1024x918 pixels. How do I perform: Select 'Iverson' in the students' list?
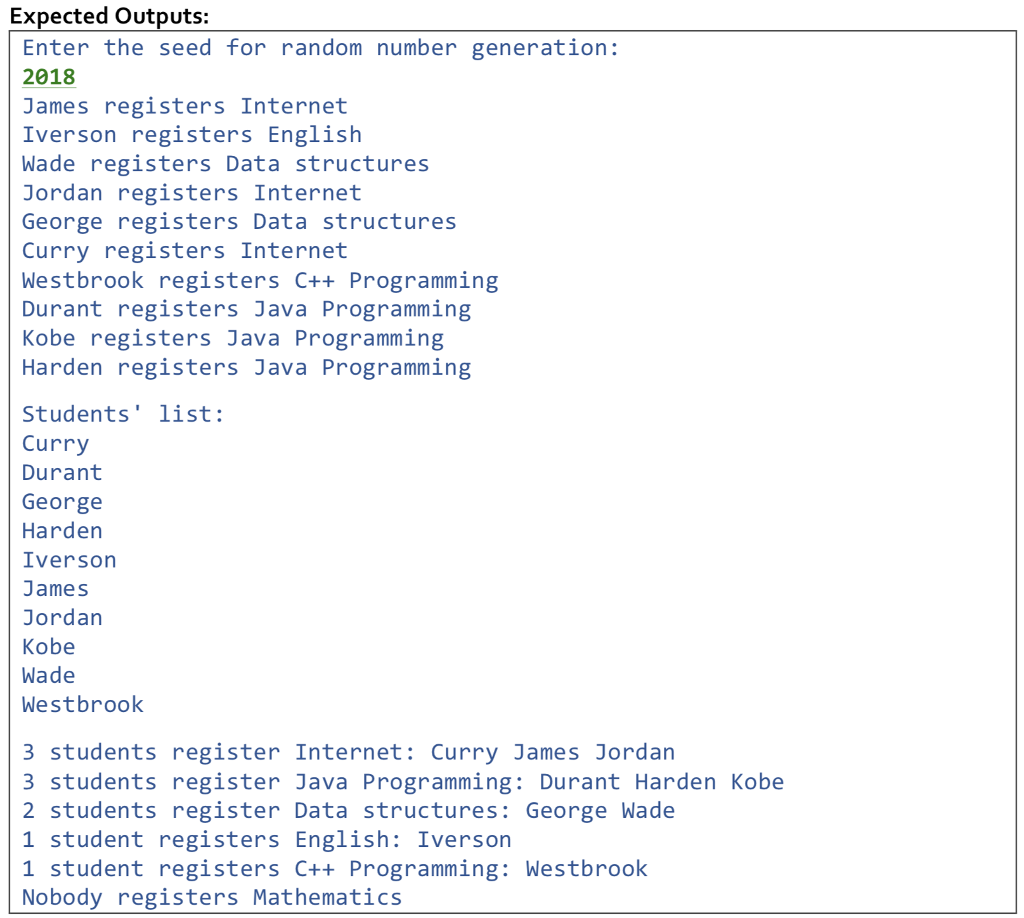point(69,560)
